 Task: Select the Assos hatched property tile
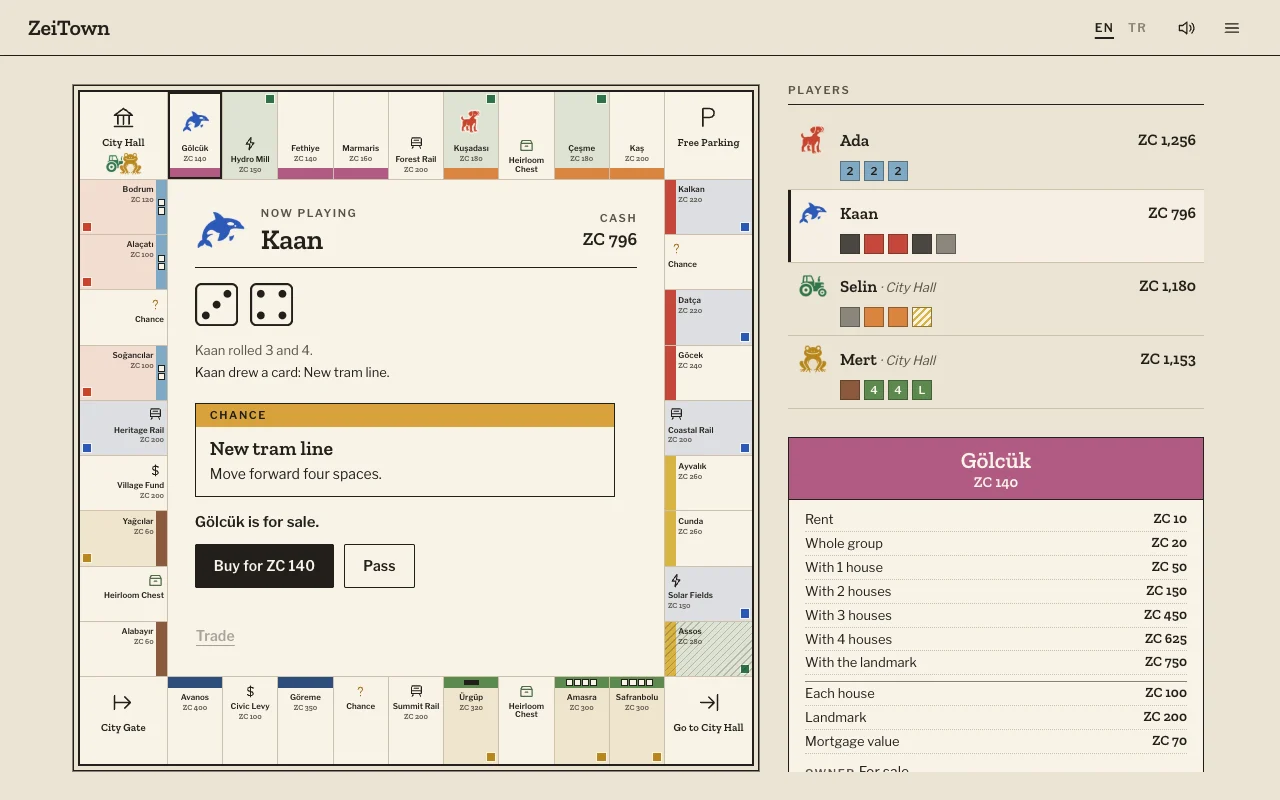click(x=708, y=649)
